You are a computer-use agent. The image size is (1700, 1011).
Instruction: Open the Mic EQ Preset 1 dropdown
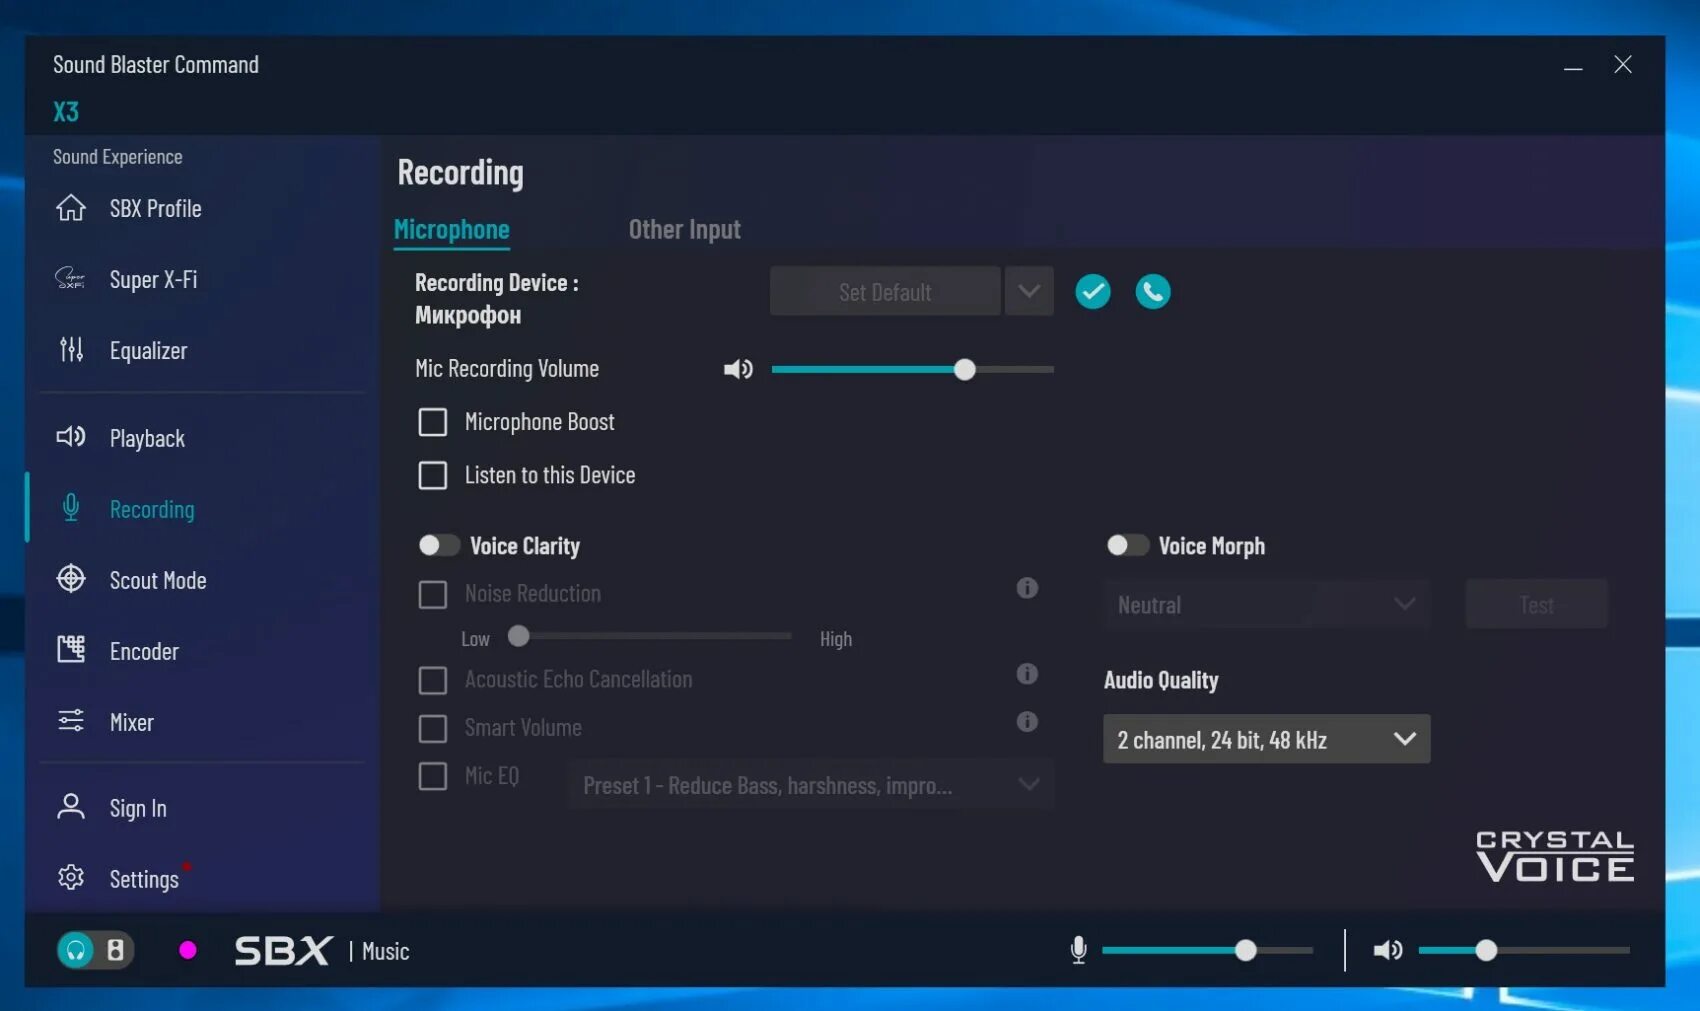811,785
